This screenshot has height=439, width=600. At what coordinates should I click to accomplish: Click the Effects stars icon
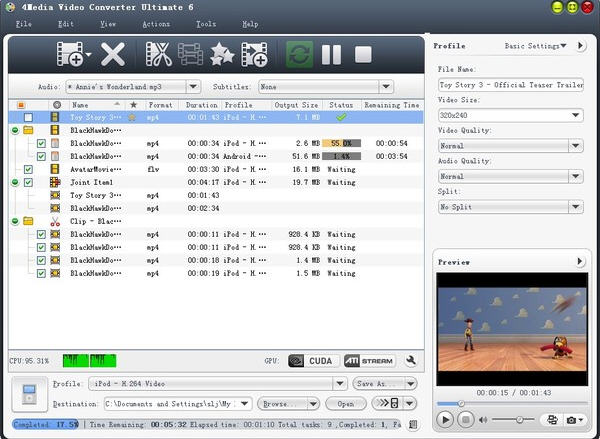click(222, 55)
